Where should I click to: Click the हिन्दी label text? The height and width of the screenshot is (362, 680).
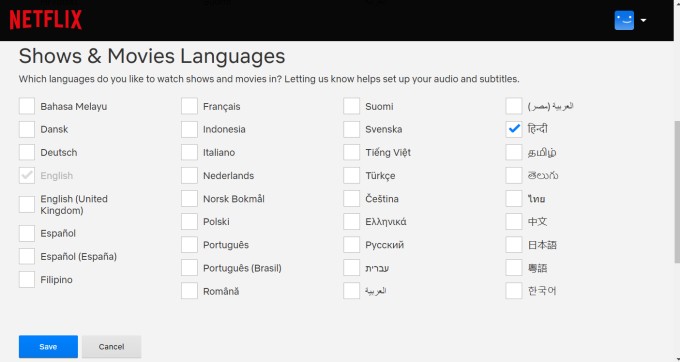click(538, 129)
